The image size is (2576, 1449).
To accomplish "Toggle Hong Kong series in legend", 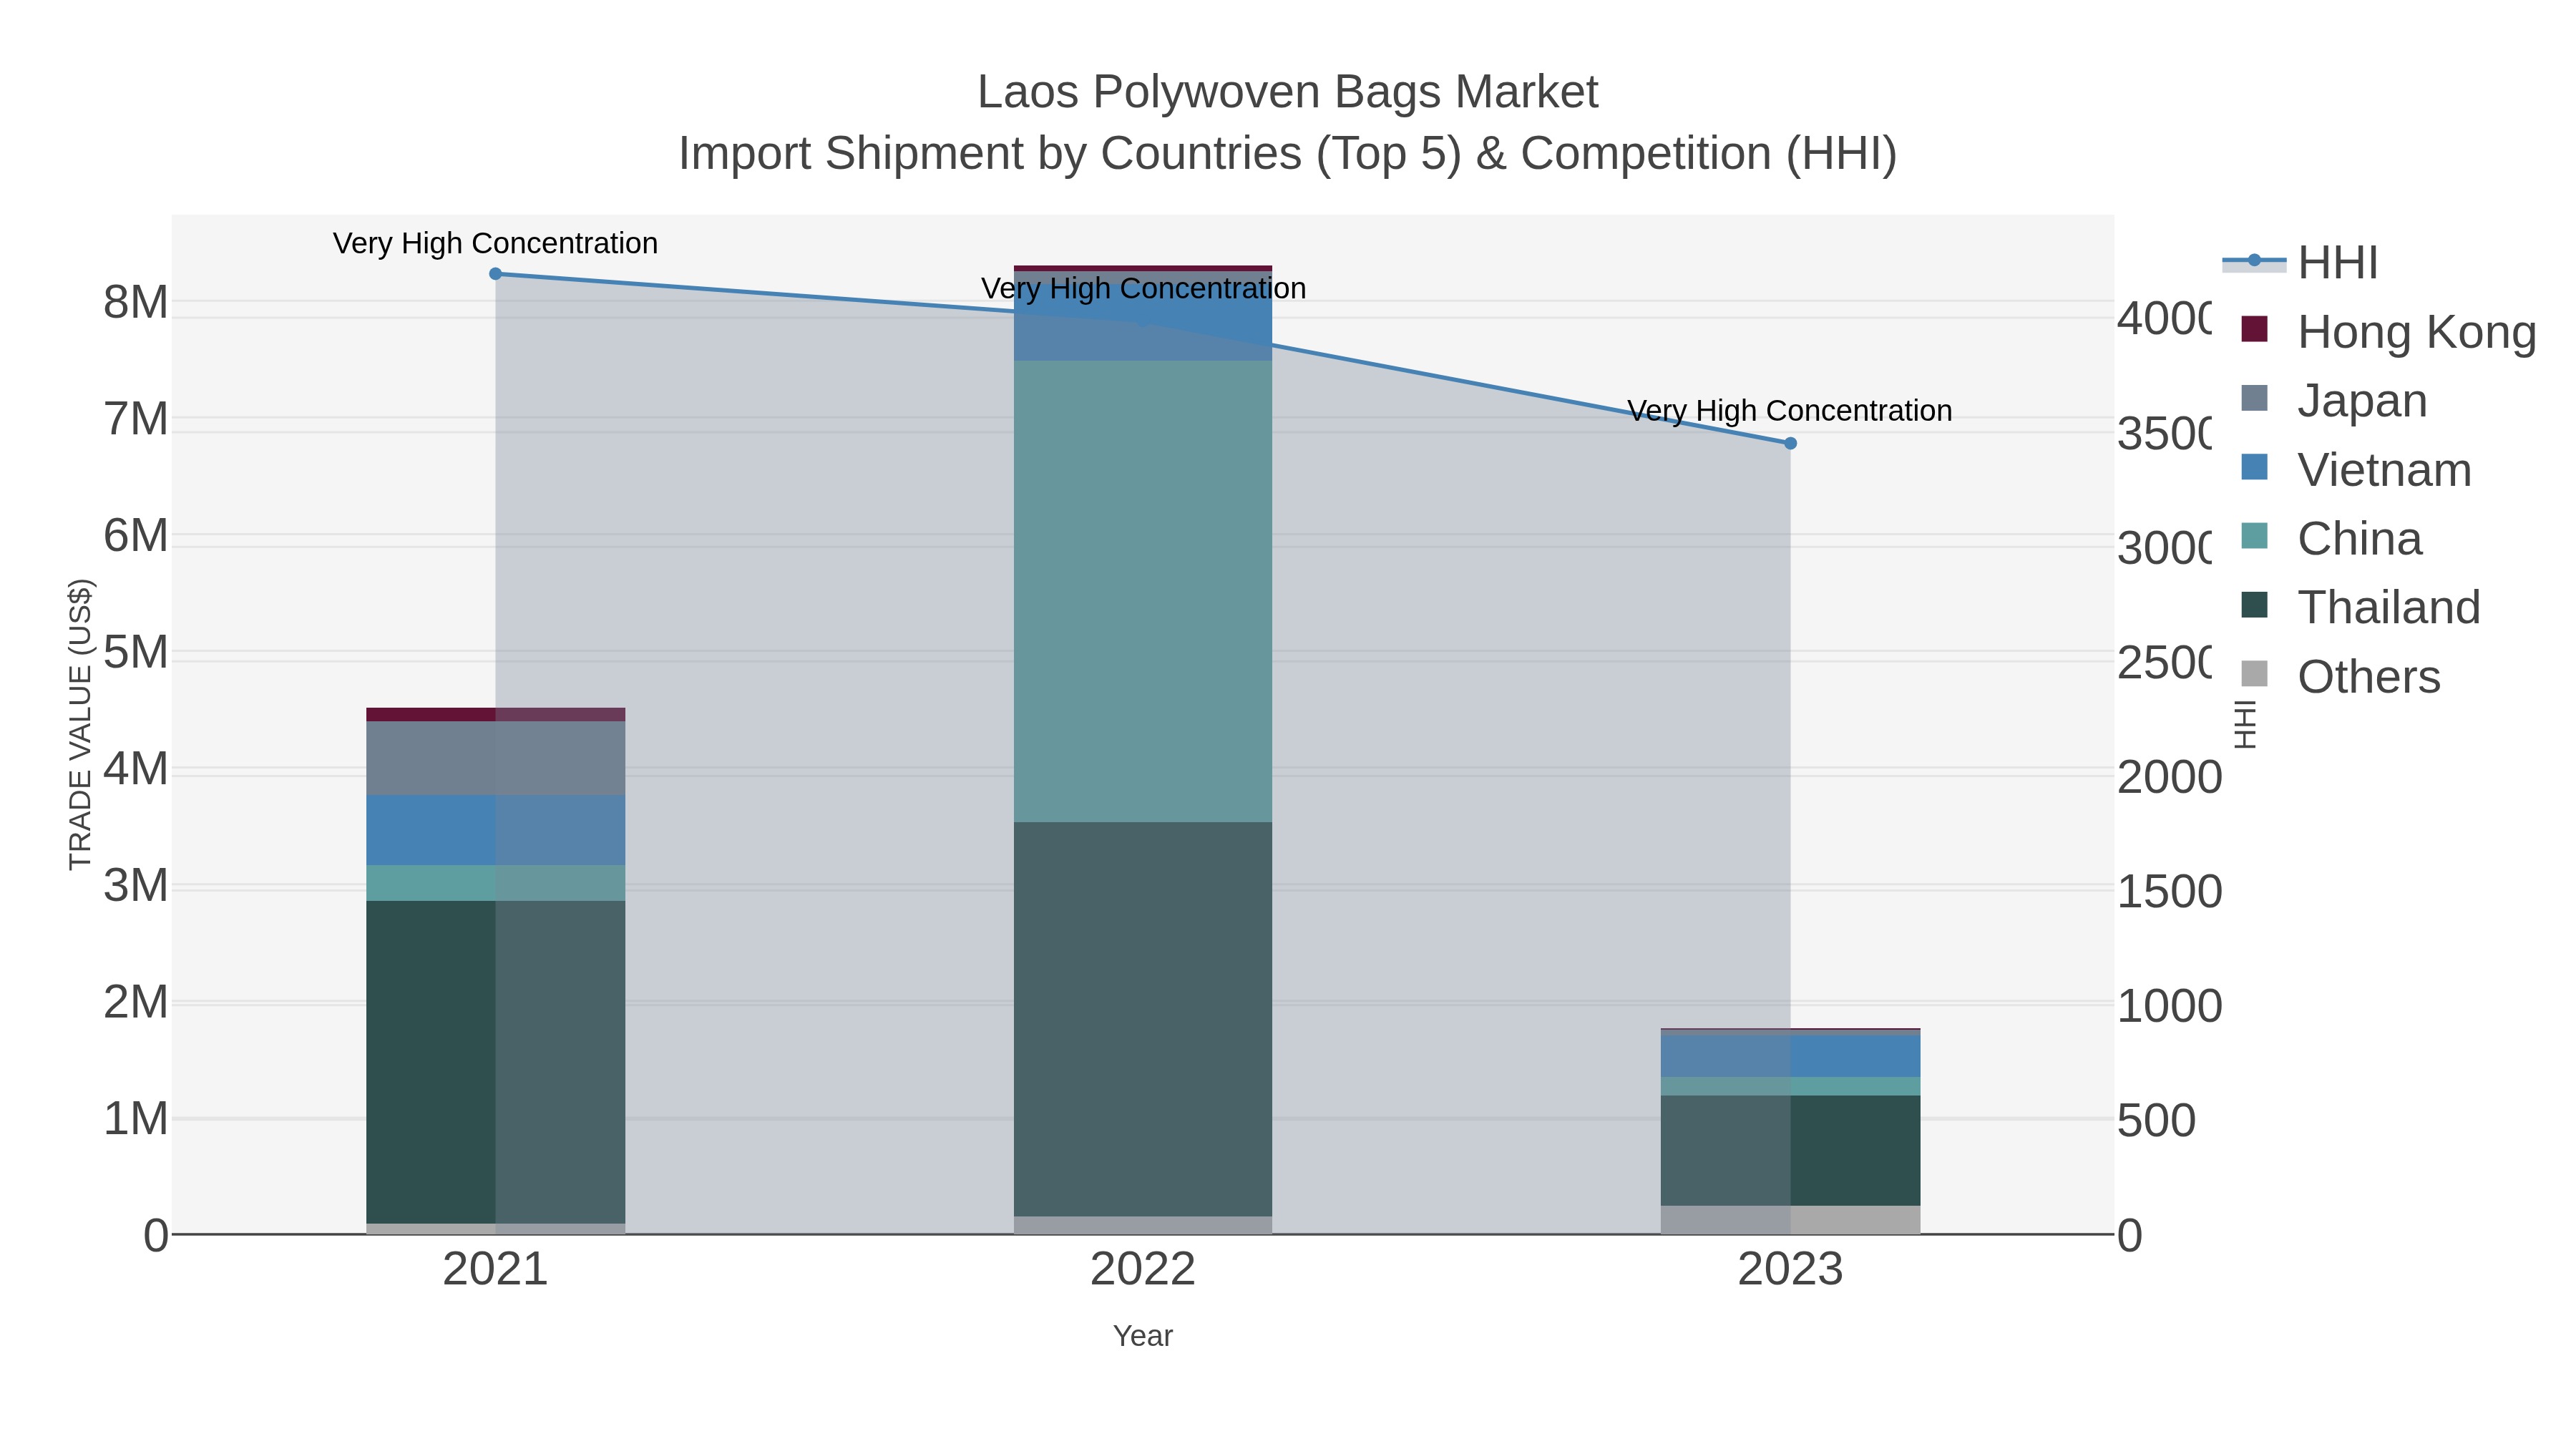I will [2389, 332].
